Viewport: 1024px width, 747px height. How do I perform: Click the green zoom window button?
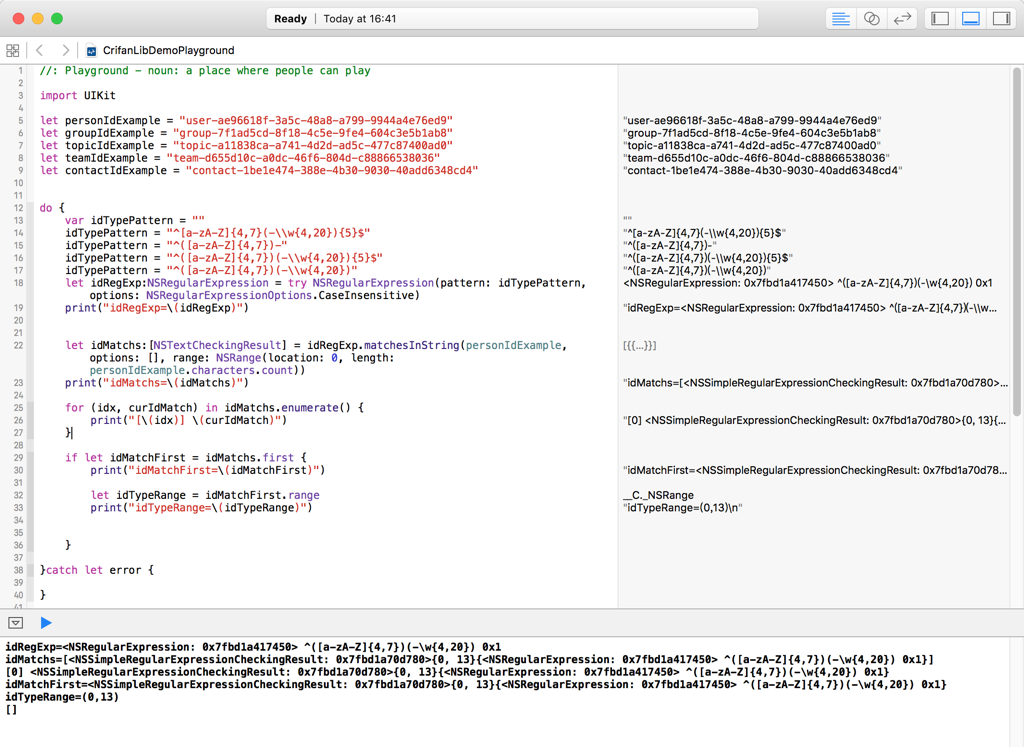57,19
